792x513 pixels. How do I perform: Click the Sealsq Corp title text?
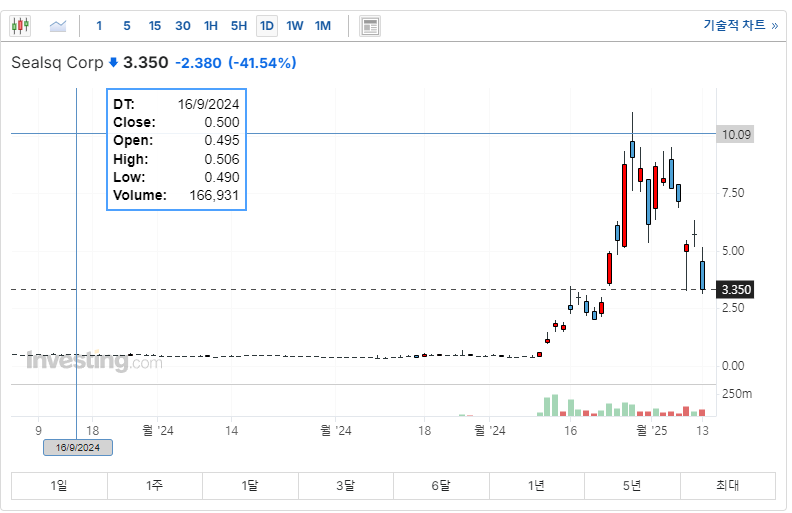(57, 63)
